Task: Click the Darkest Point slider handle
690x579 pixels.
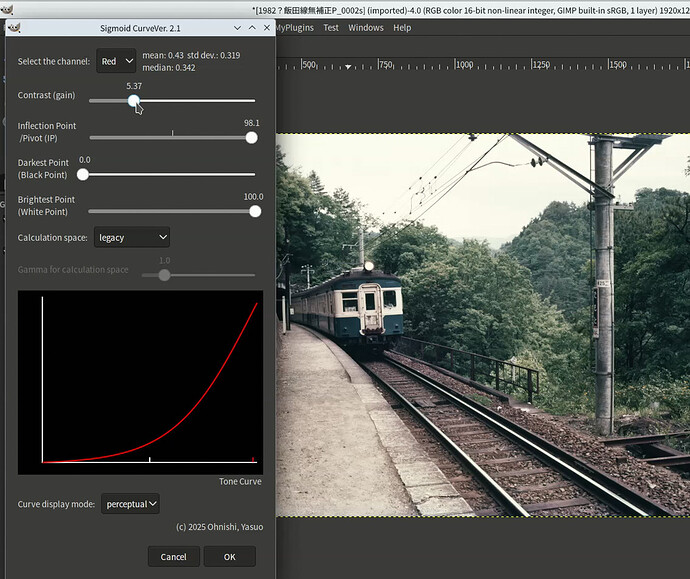Action: 83,174
